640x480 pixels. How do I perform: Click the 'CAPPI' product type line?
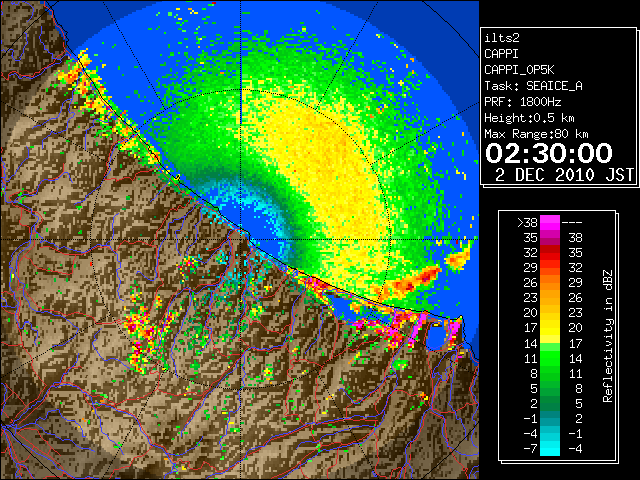click(501, 54)
